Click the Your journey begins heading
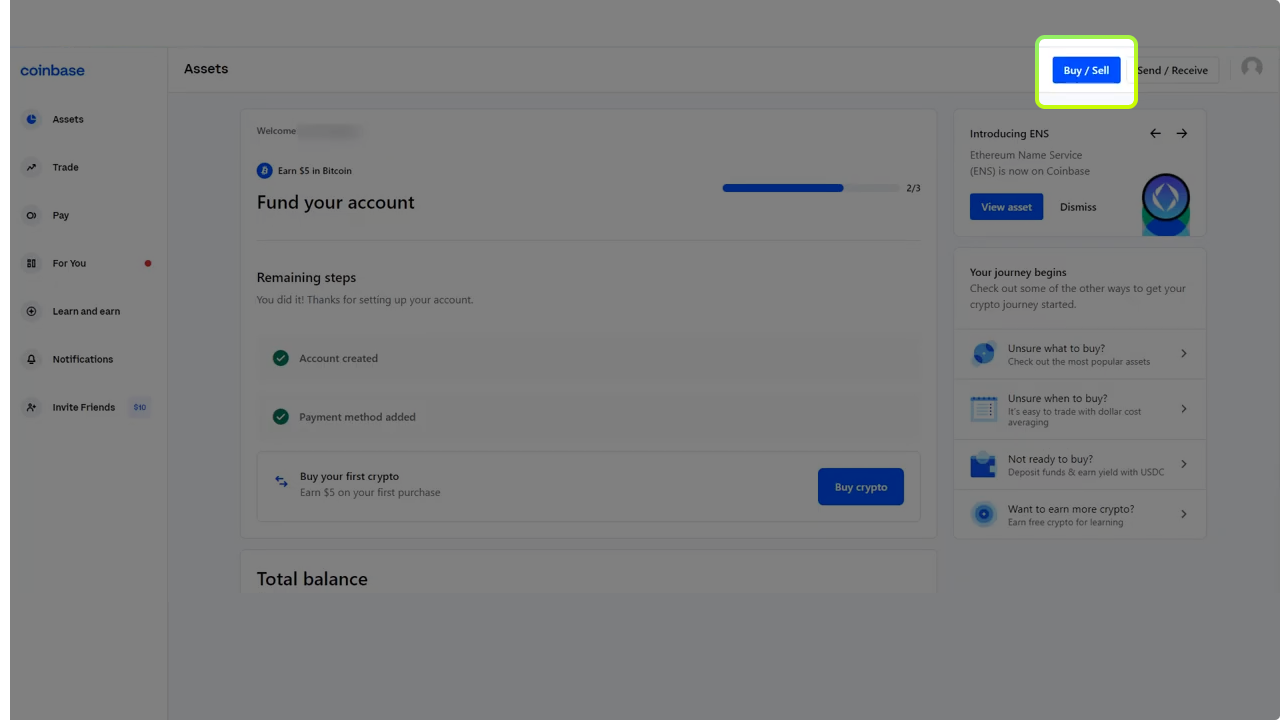Image resolution: width=1280 pixels, height=720 pixels. (x=1018, y=272)
